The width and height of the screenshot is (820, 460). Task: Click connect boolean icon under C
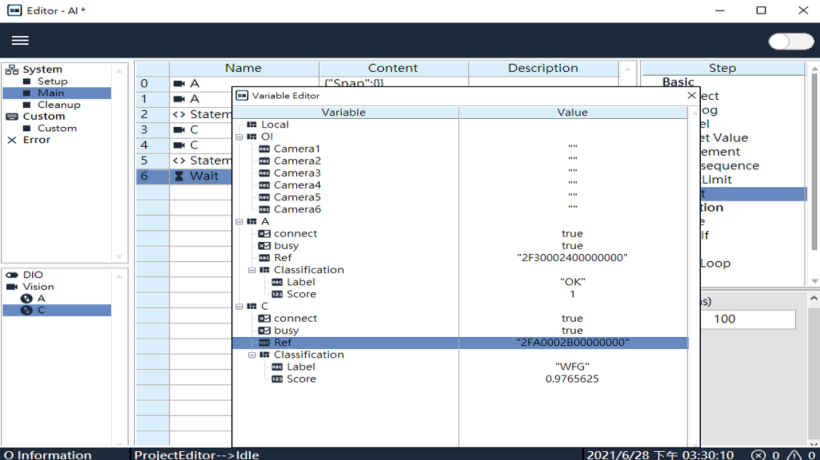(265, 318)
